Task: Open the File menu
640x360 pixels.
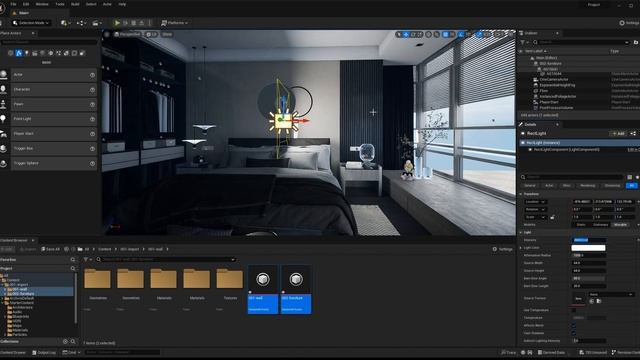Action: tap(13, 4)
